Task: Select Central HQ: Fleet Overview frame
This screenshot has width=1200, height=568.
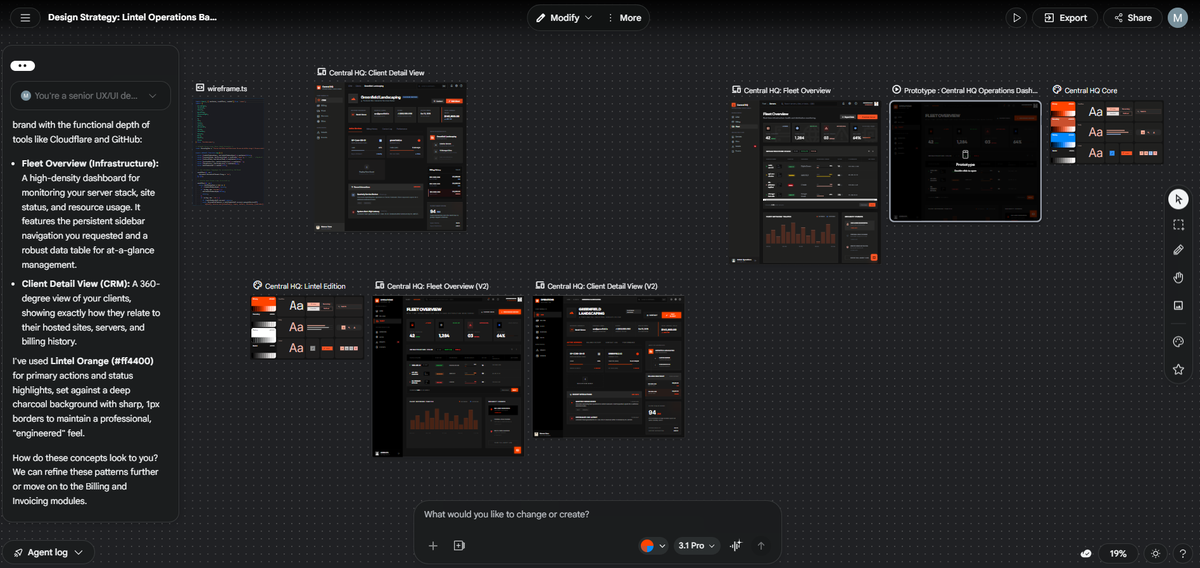Action: tap(805, 181)
